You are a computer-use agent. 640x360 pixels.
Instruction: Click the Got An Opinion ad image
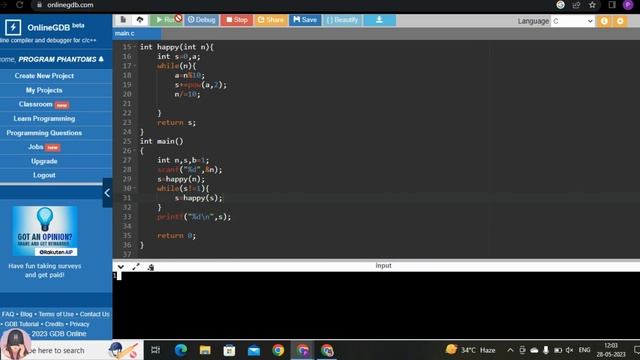pyautogui.click(x=45, y=231)
